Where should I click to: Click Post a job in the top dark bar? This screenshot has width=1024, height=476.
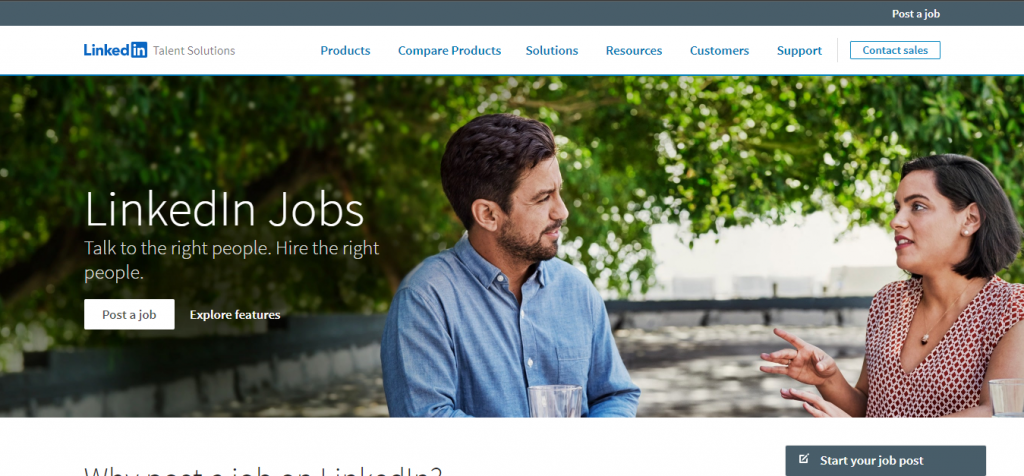916,14
